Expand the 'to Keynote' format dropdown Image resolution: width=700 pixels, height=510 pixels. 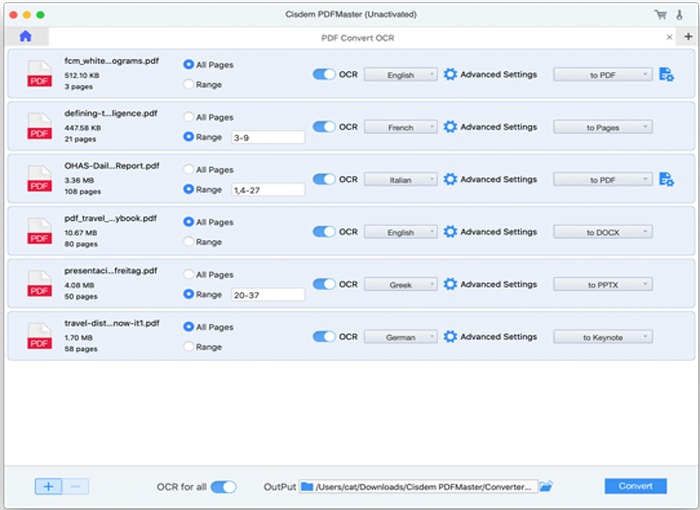tap(602, 337)
